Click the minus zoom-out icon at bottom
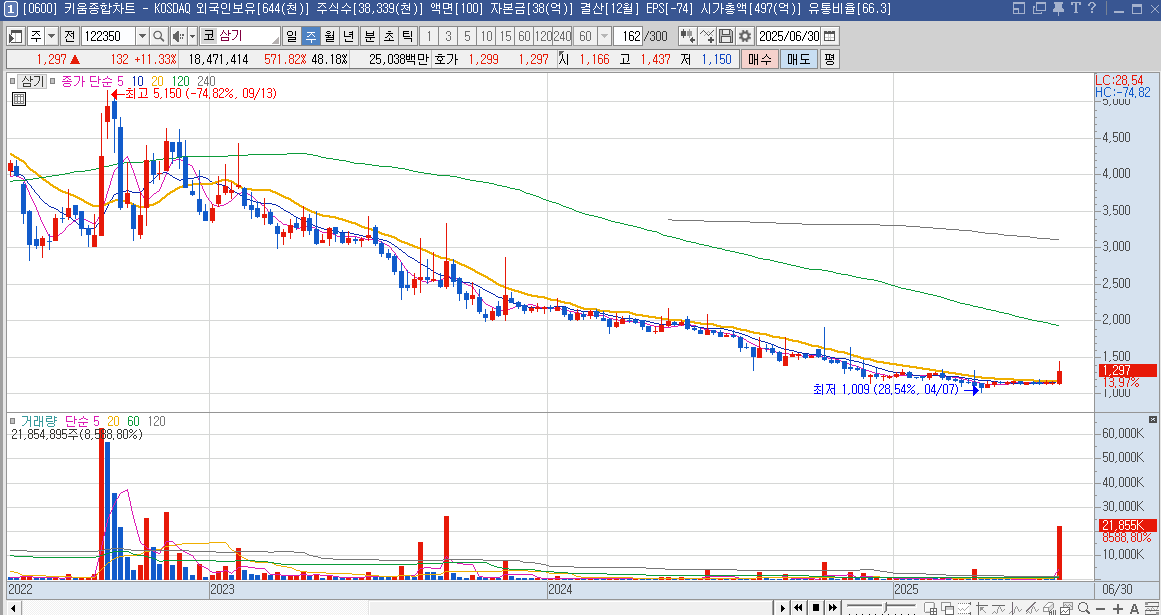Screen dimensions: 1161x615 [1100, 608]
